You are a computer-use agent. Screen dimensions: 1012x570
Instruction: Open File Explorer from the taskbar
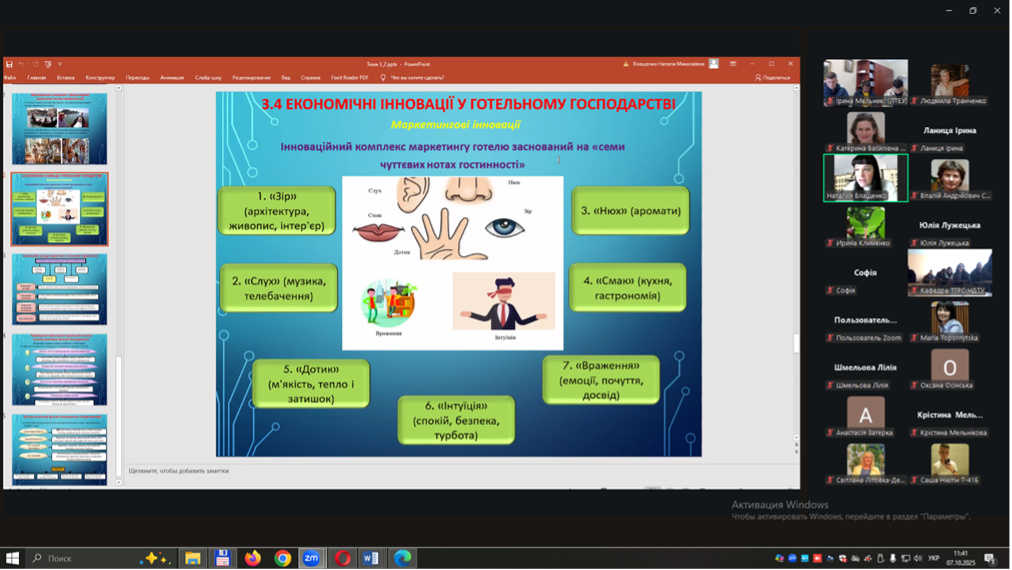(x=193, y=558)
